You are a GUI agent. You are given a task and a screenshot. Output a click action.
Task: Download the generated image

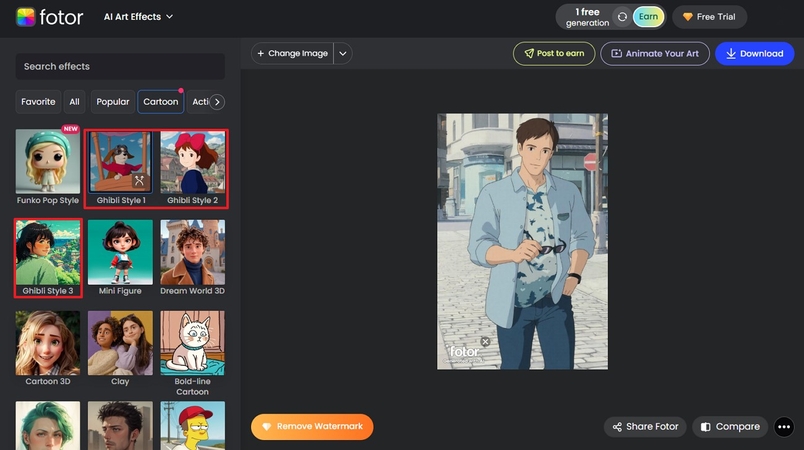point(754,53)
